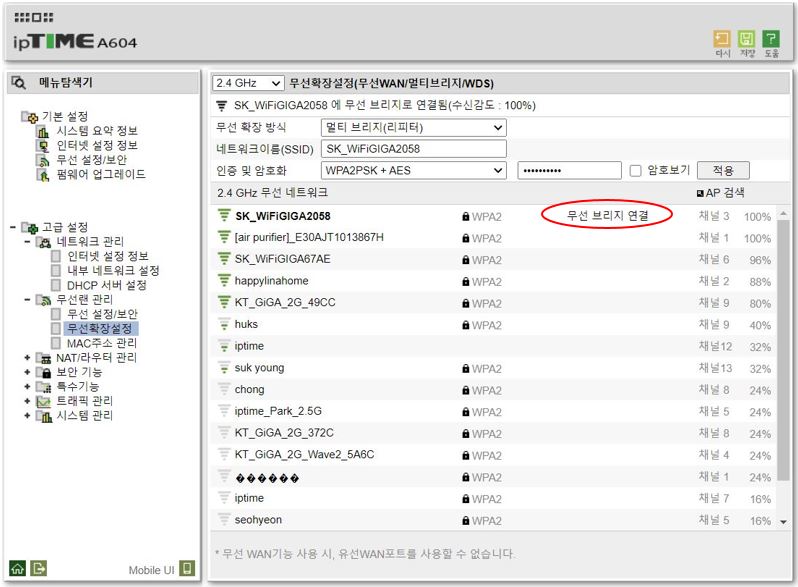This screenshot has width=798, height=587.
Task: Click the 트래픽 관리 chart icon
Action: click(x=44, y=402)
